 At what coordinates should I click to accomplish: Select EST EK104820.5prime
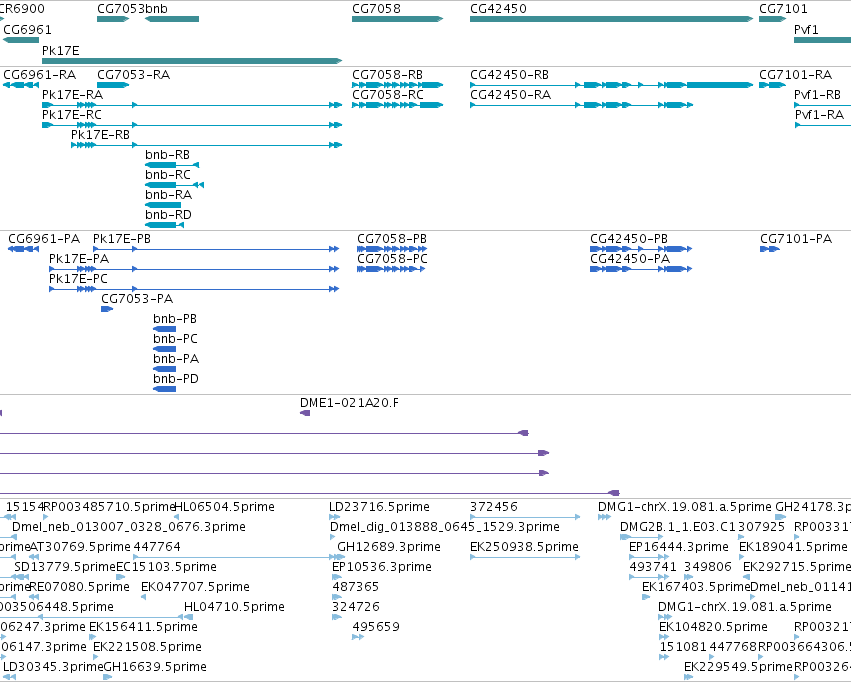pyautogui.click(x=713, y=627)
